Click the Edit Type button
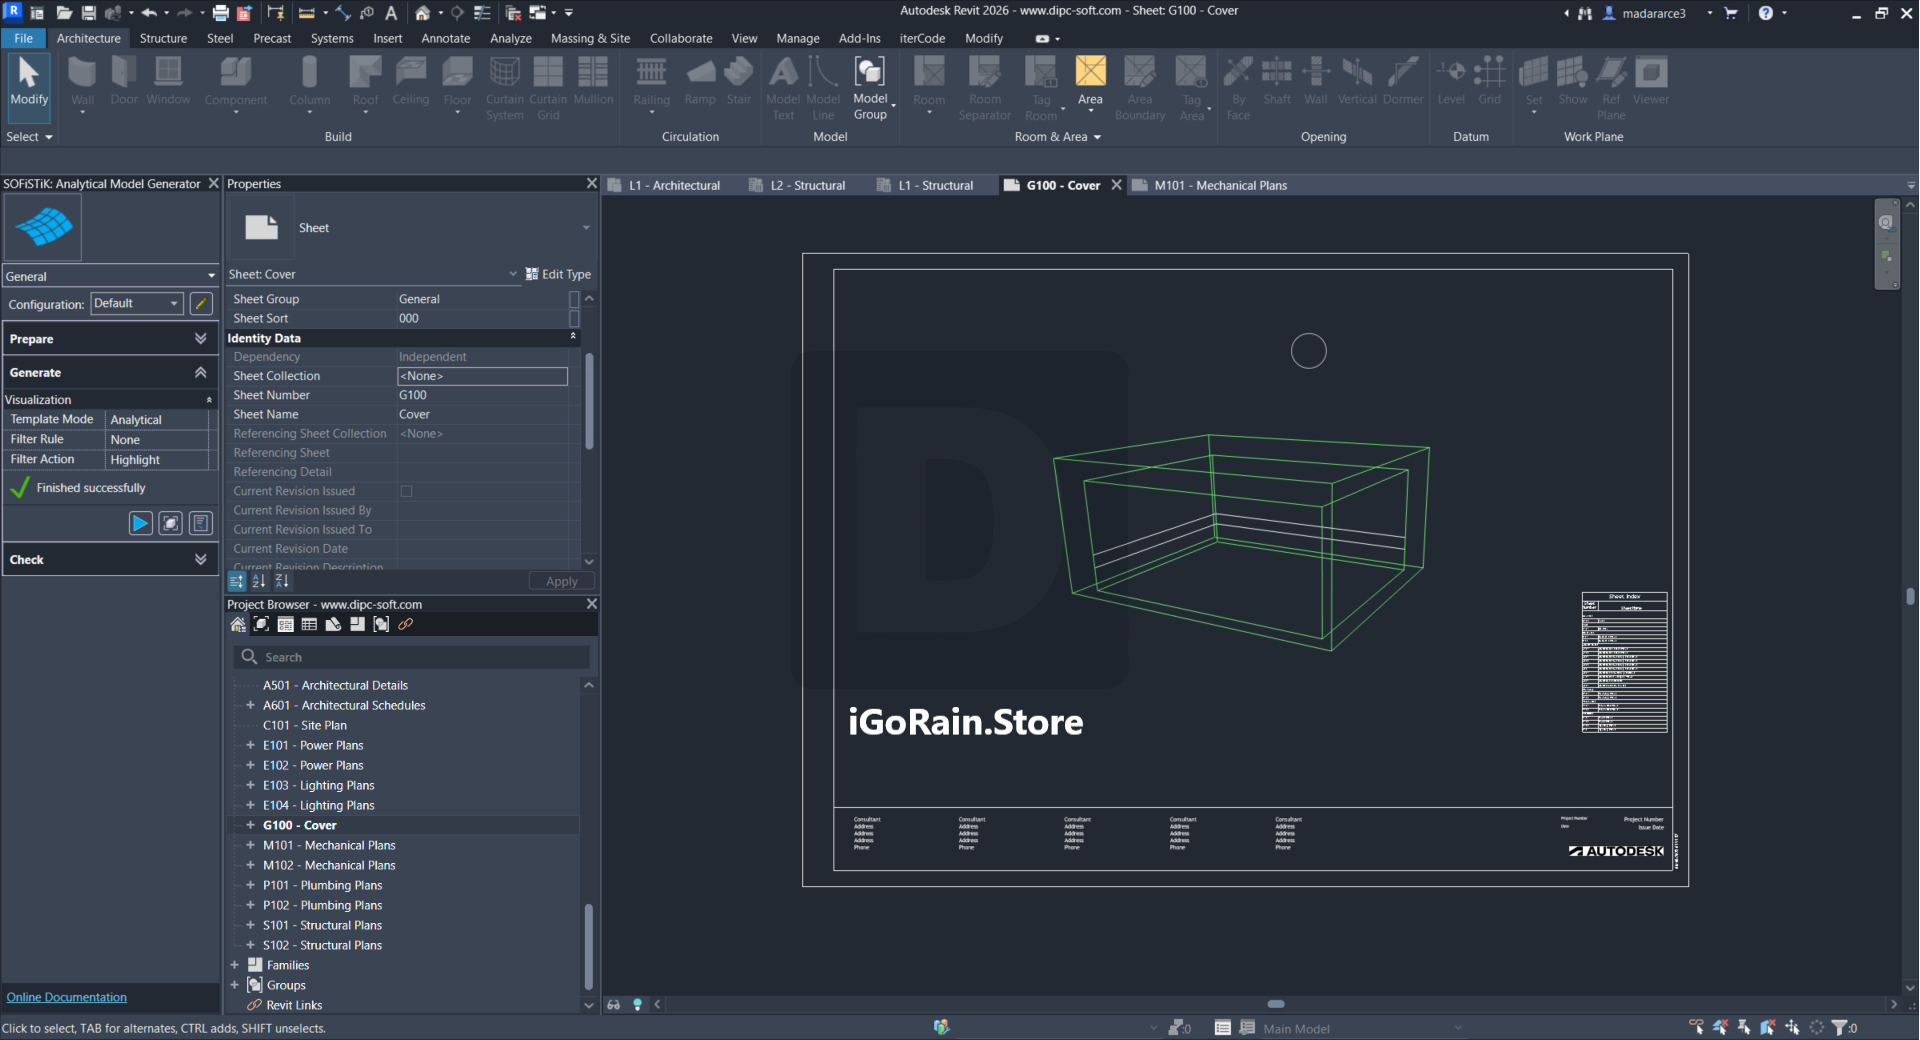Image resolution: width=1920 pixels, height=1040 pixels. [558, 274]
